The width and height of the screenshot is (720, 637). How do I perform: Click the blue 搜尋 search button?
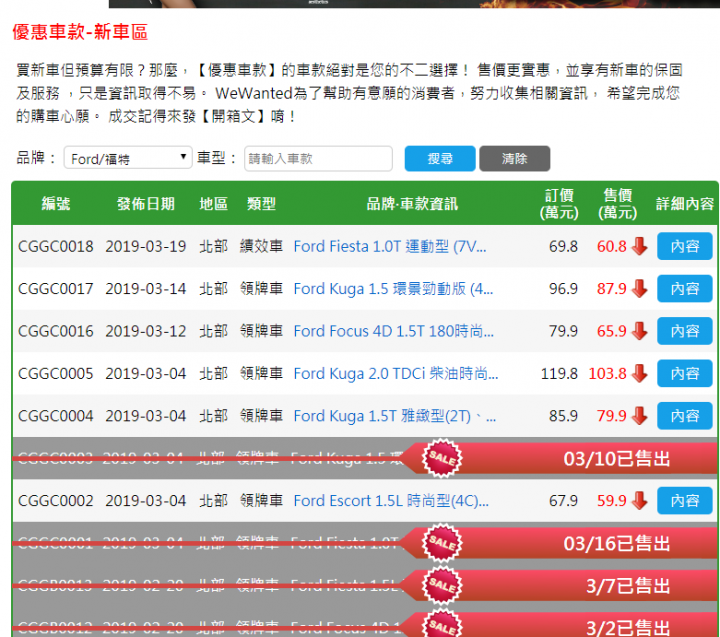[440, 158]
